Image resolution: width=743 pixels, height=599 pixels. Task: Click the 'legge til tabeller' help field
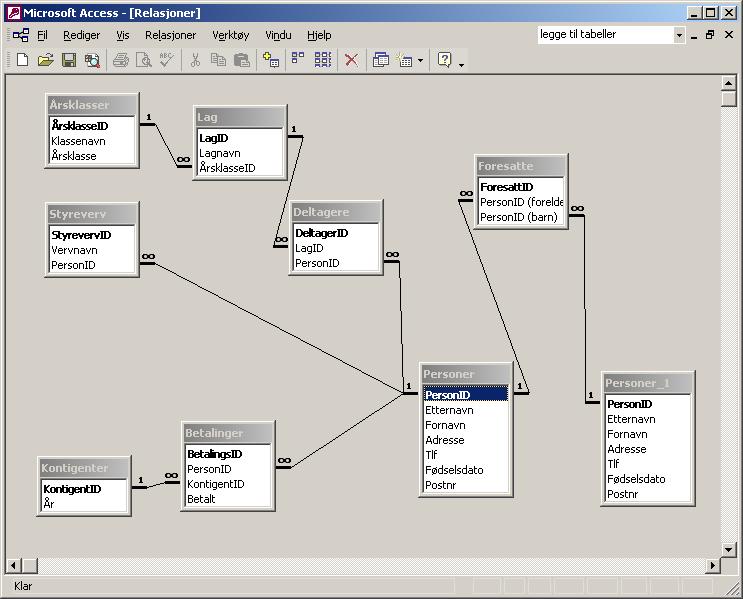click(606, 35)
